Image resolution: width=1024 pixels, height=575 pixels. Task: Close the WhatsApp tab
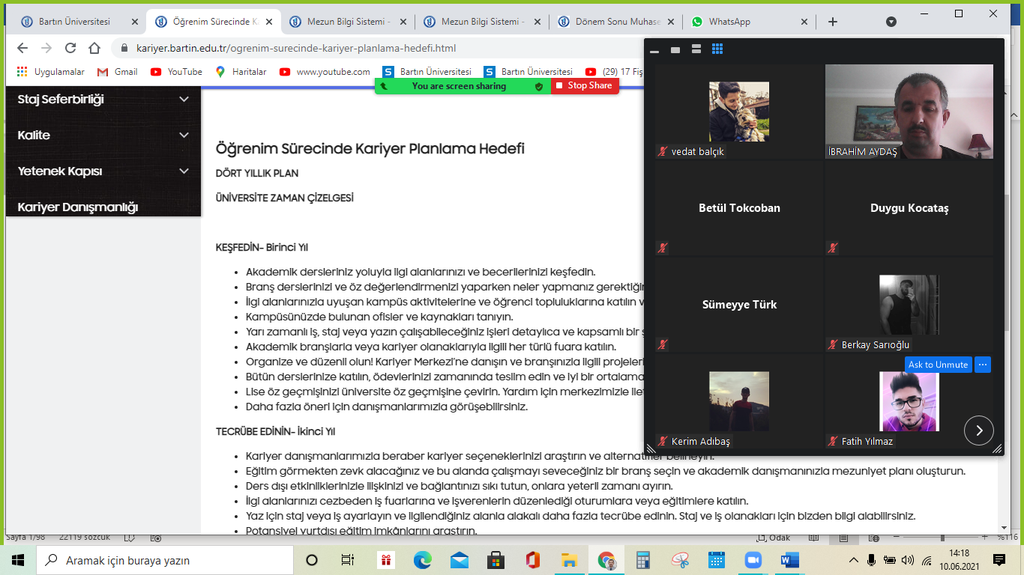click(x=804, y=22)
